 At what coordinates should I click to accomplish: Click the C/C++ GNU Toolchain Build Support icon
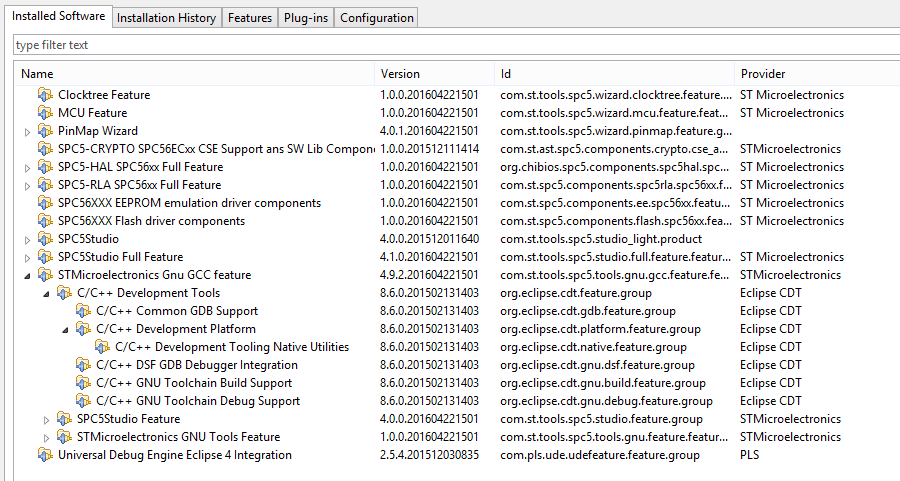[83, 383]
